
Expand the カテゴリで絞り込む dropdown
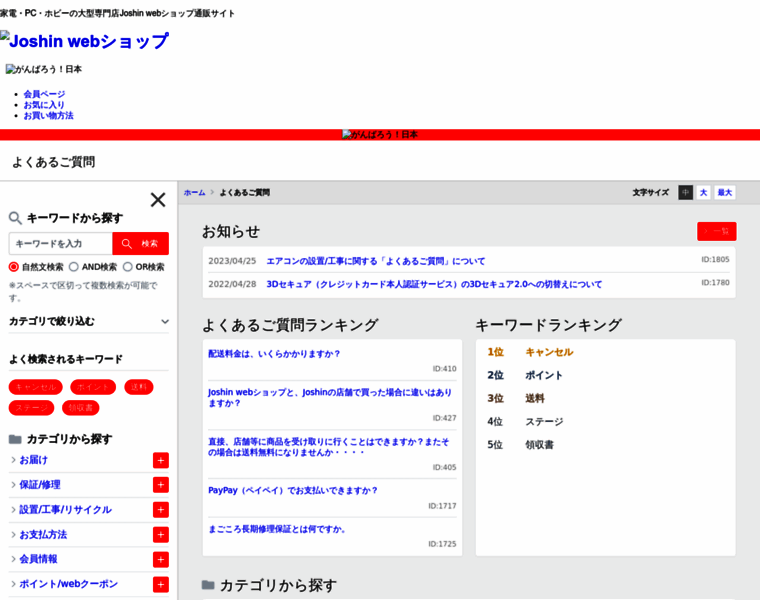(89, 321)
